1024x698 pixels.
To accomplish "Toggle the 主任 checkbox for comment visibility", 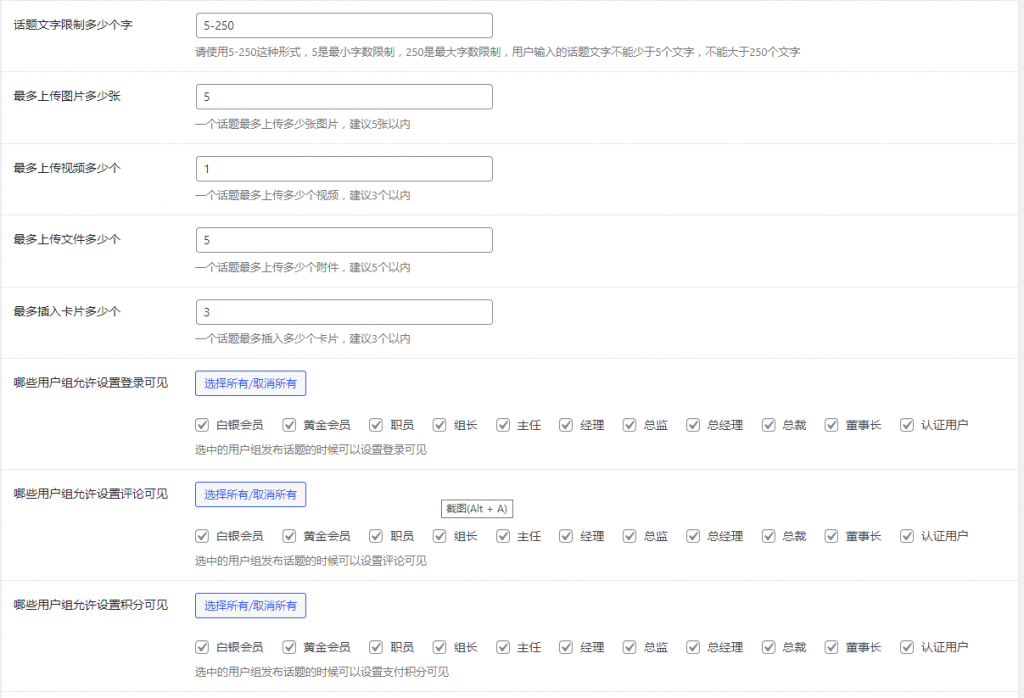I will pos(504,535).
